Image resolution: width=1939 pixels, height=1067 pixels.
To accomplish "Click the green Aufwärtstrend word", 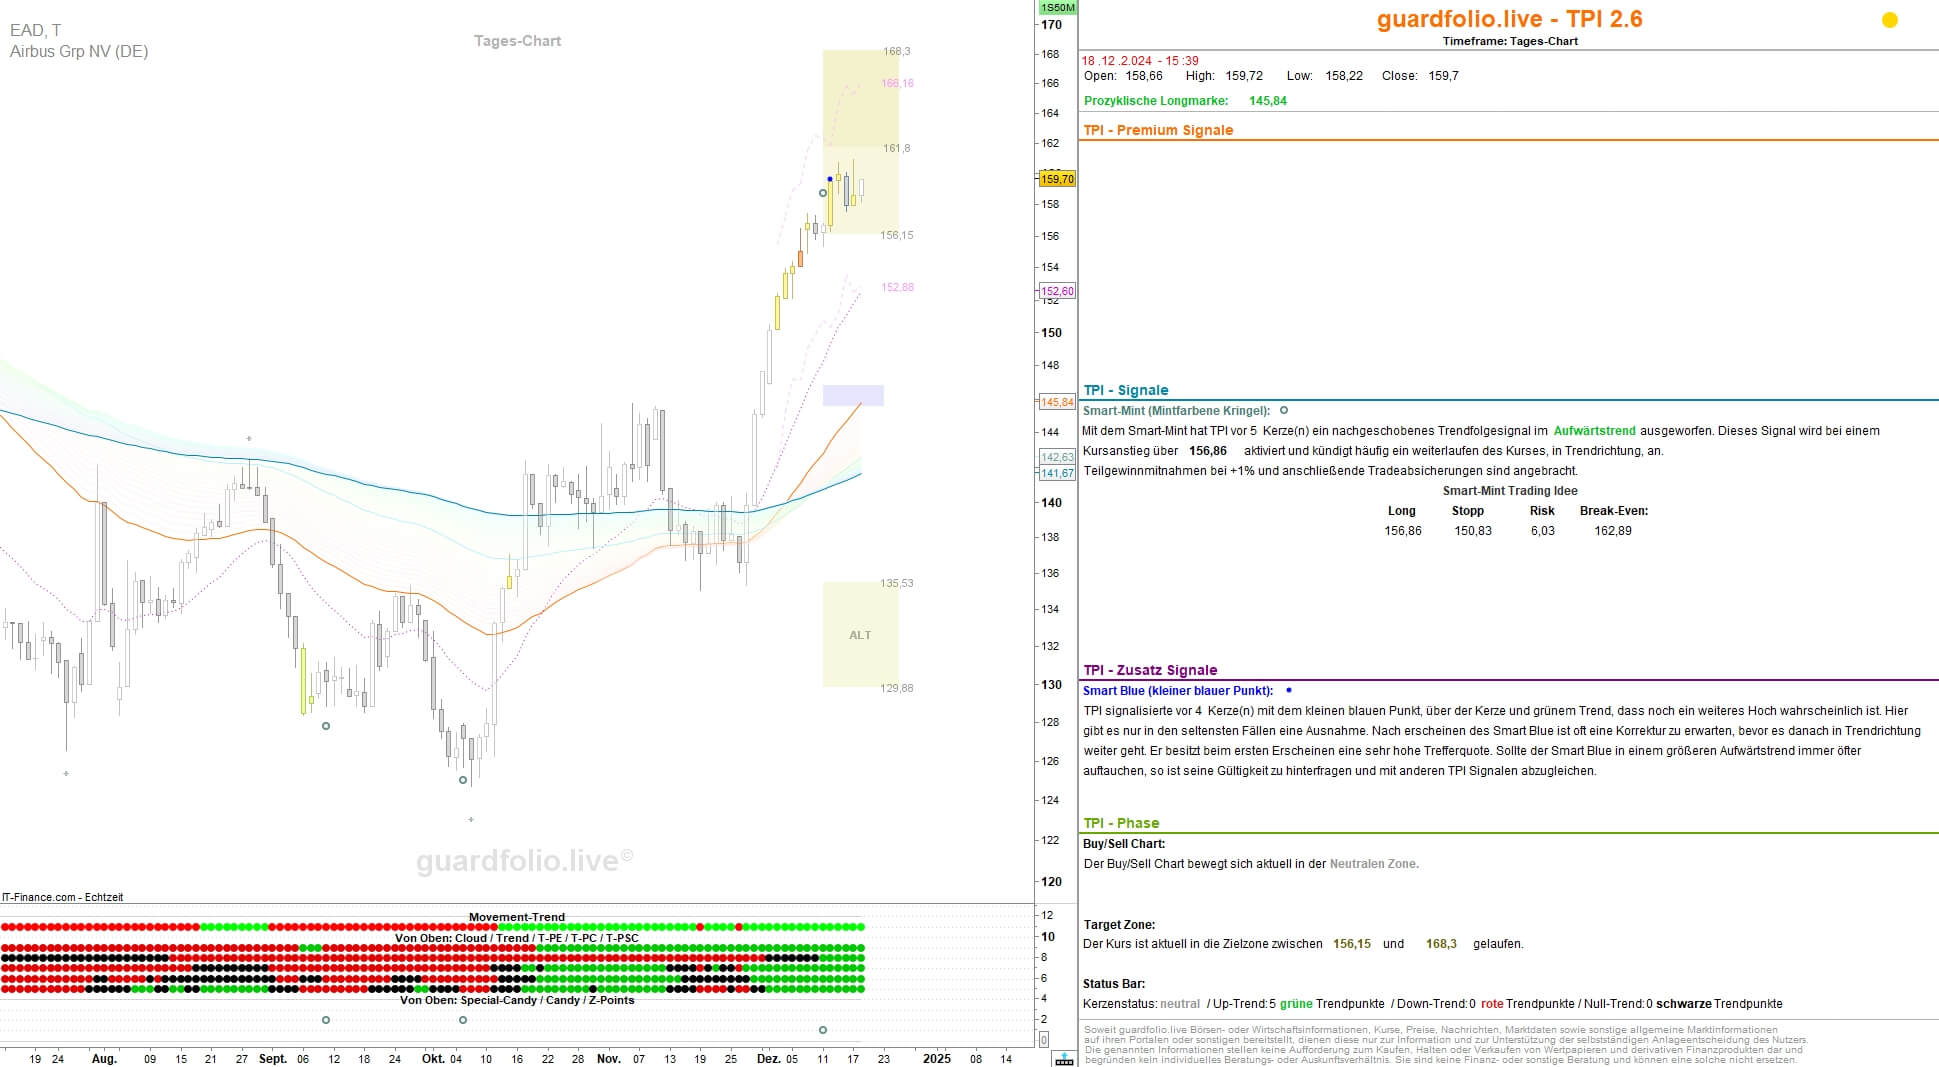I will point(1595,431).
